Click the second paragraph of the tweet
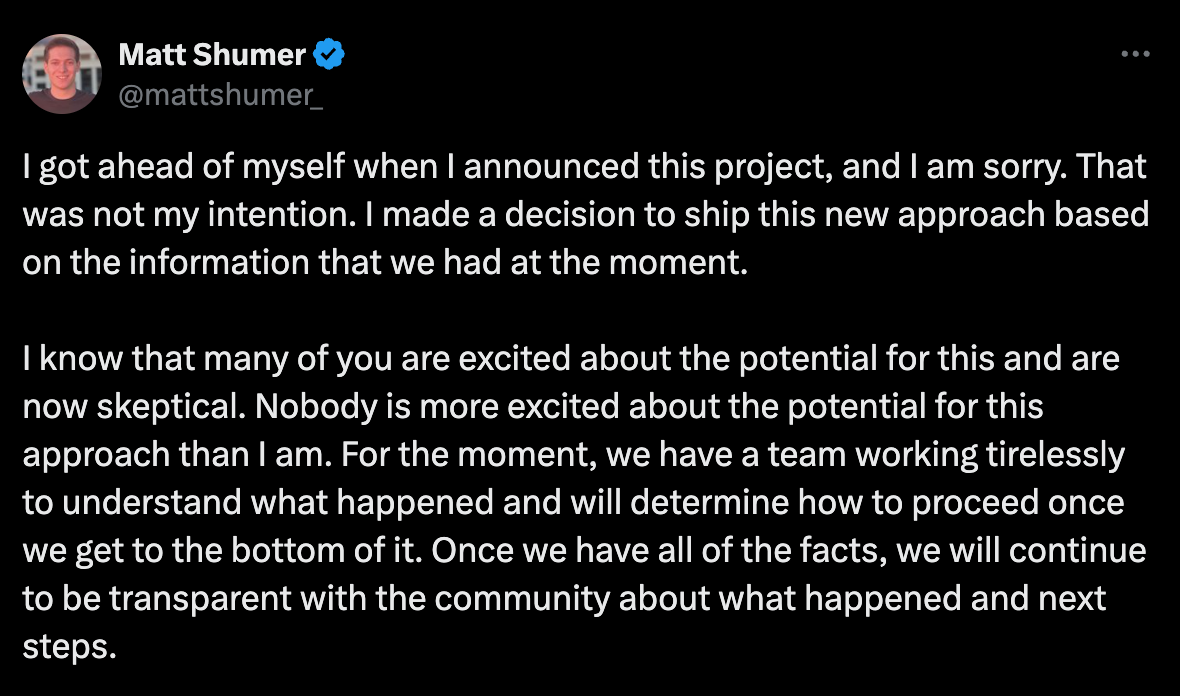 (584, 502)
